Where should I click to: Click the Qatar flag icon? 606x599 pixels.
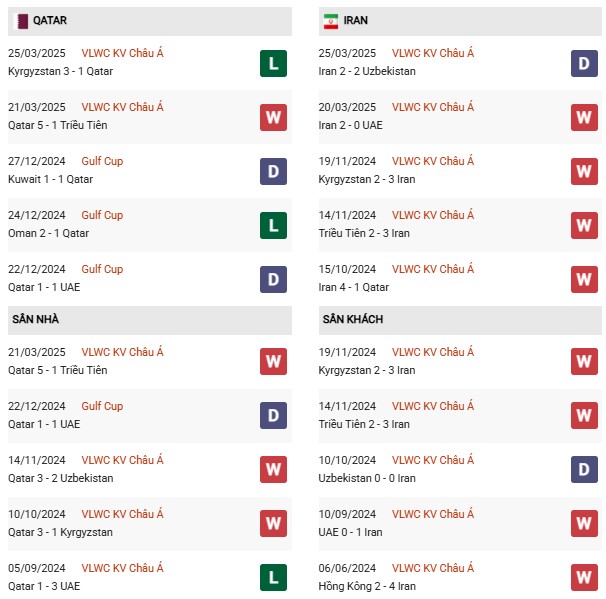pyautogui.click(x=22, y=21)
